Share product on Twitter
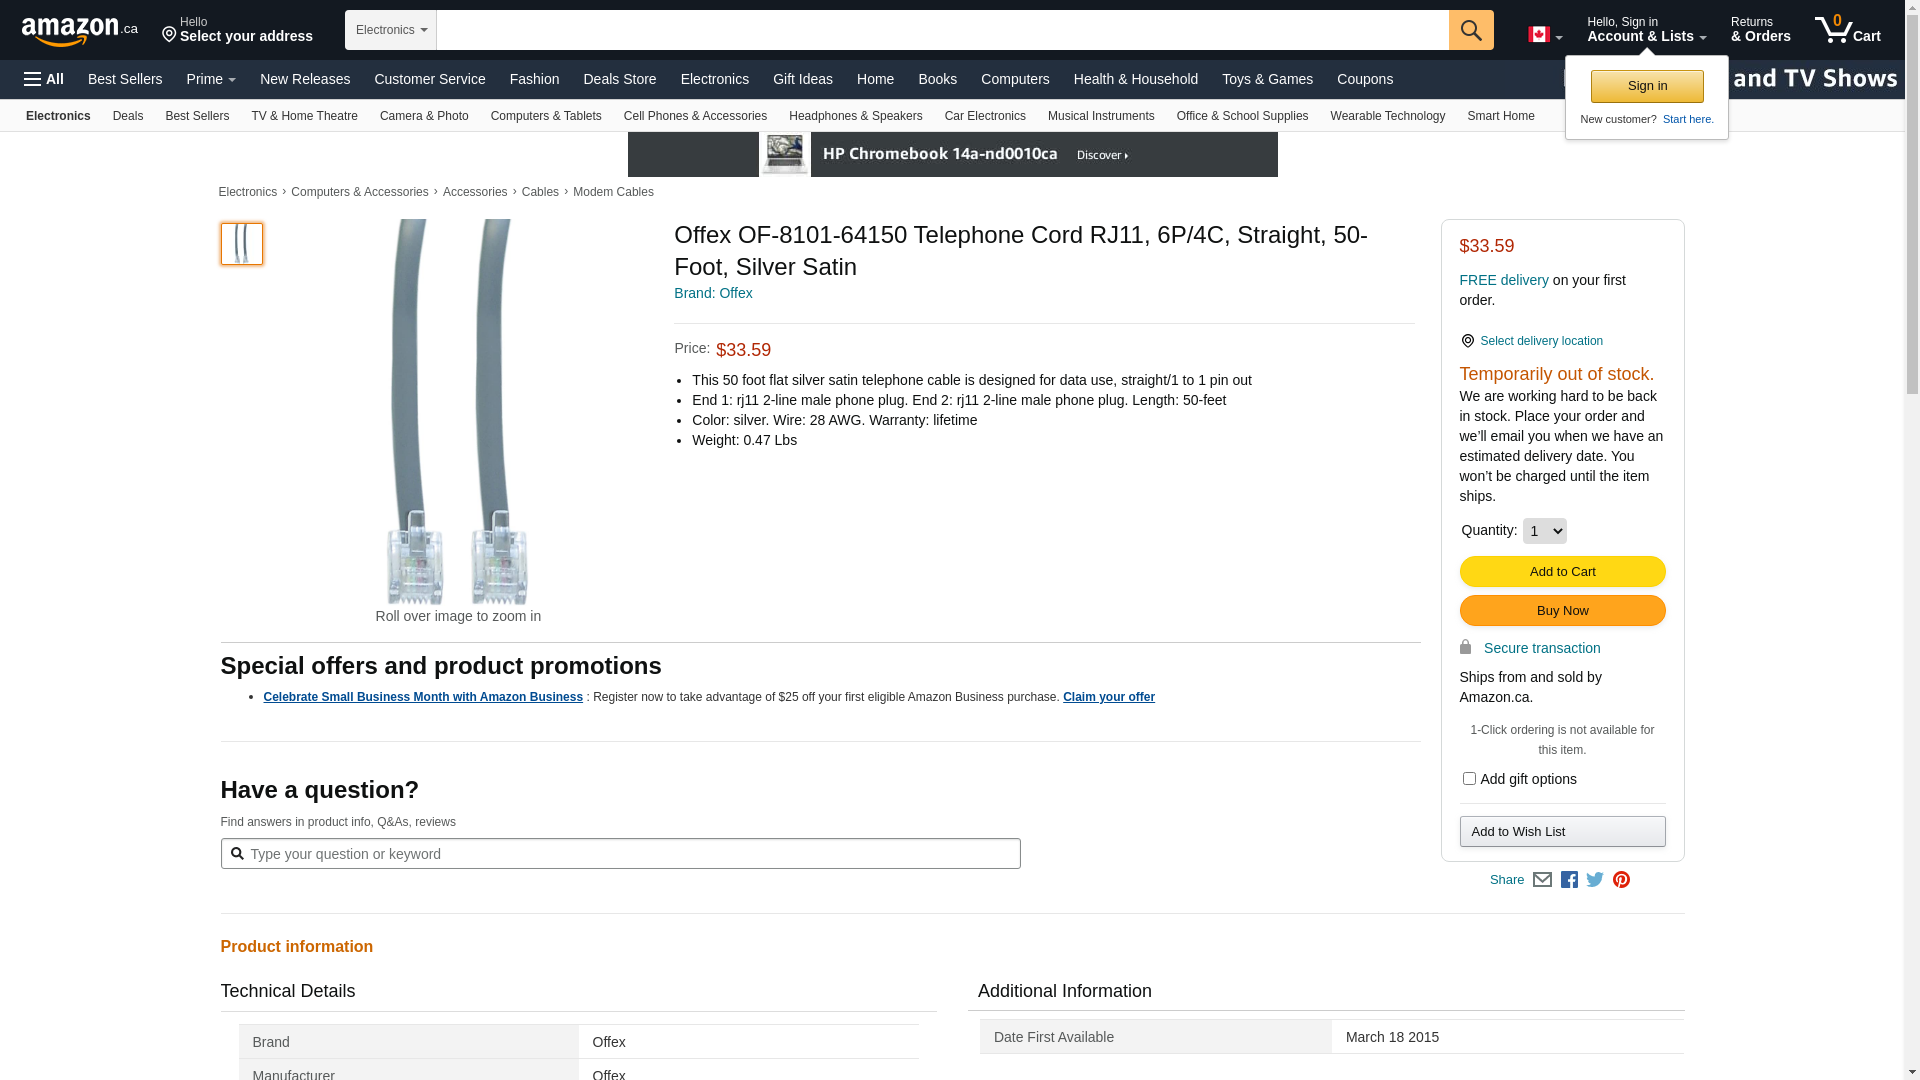 pos(1595,880)
